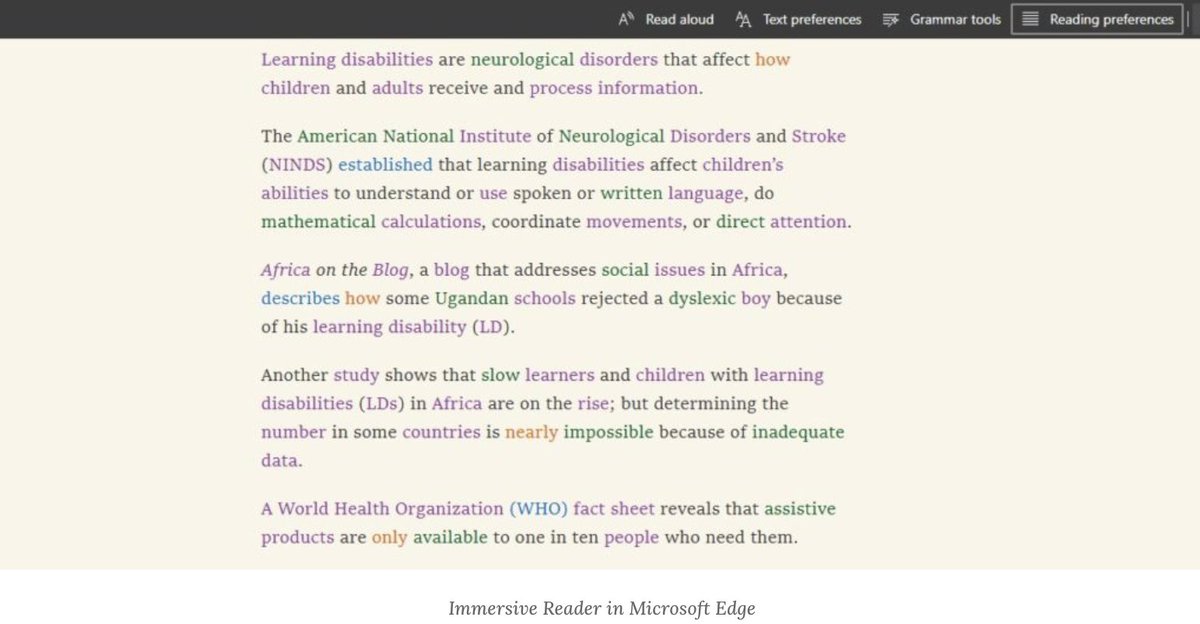Click the abbreviation '(WHO)'

(x=538, y=508)
